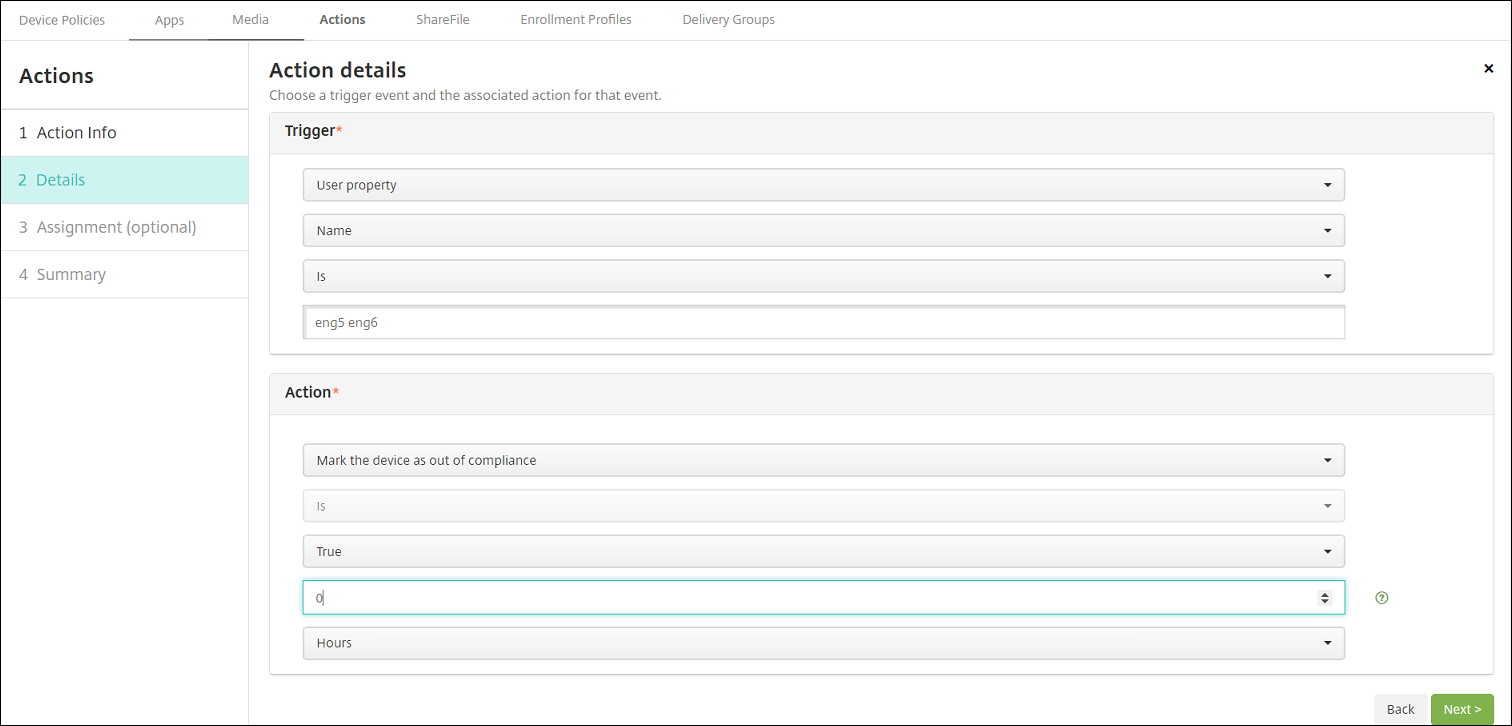Click the eng5 eng6 text field
This screenshot has height=726, width=1512.
823,323
